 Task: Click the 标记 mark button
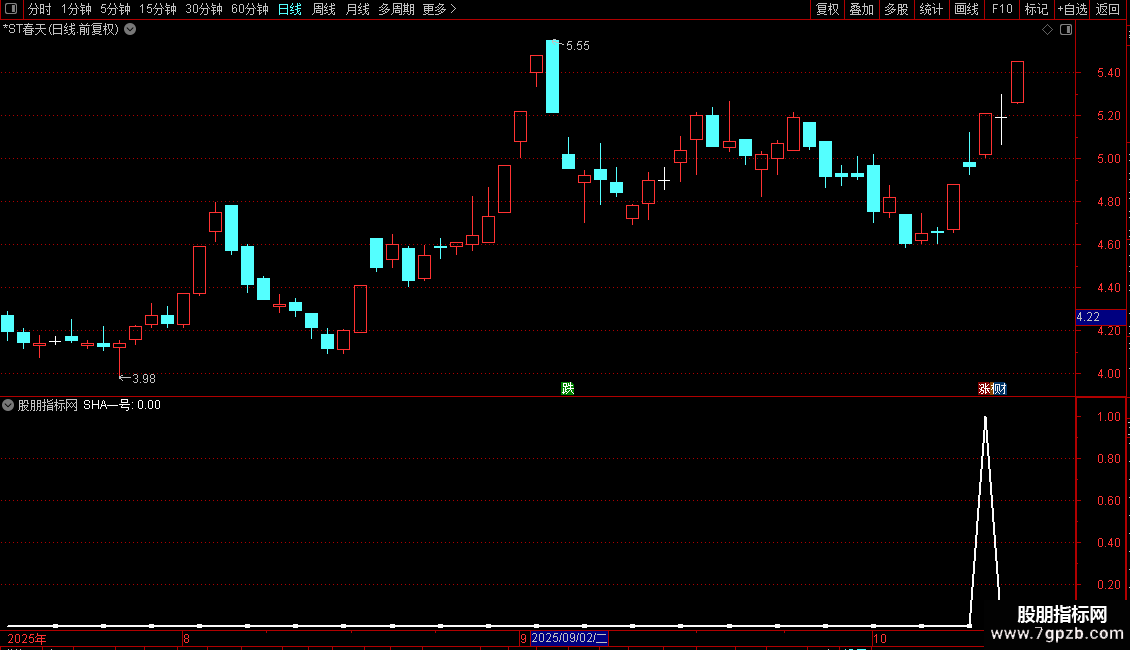[1036, 9]
